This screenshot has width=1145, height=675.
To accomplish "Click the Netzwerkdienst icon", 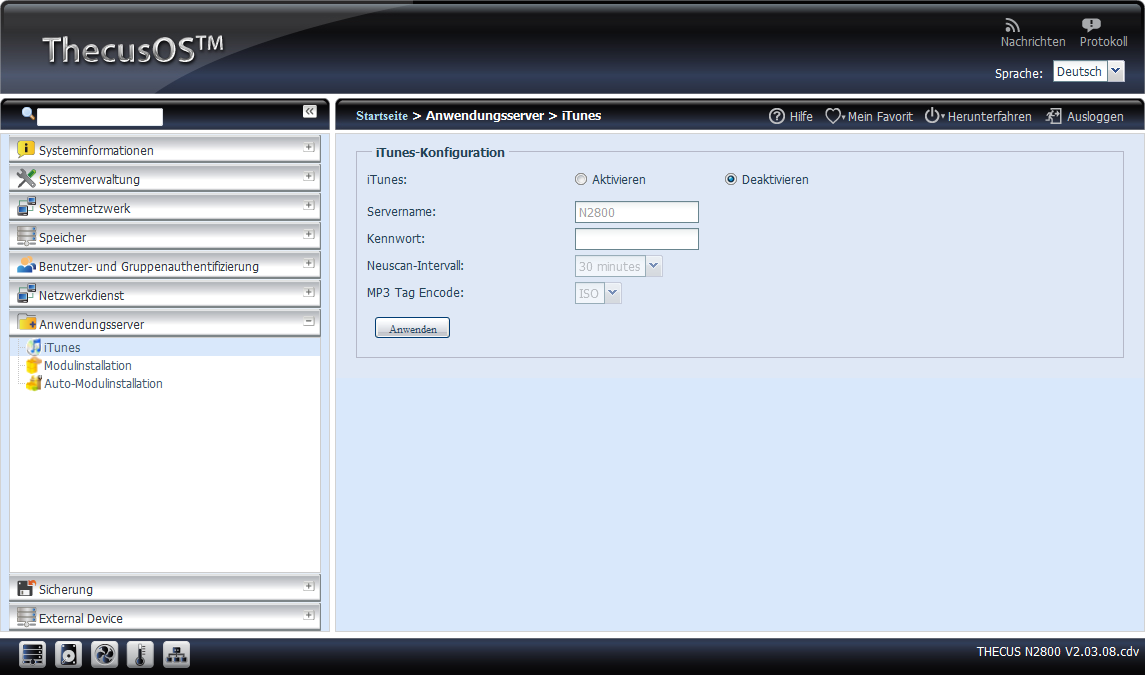I will pyautogui.click(x=26, y=294).
